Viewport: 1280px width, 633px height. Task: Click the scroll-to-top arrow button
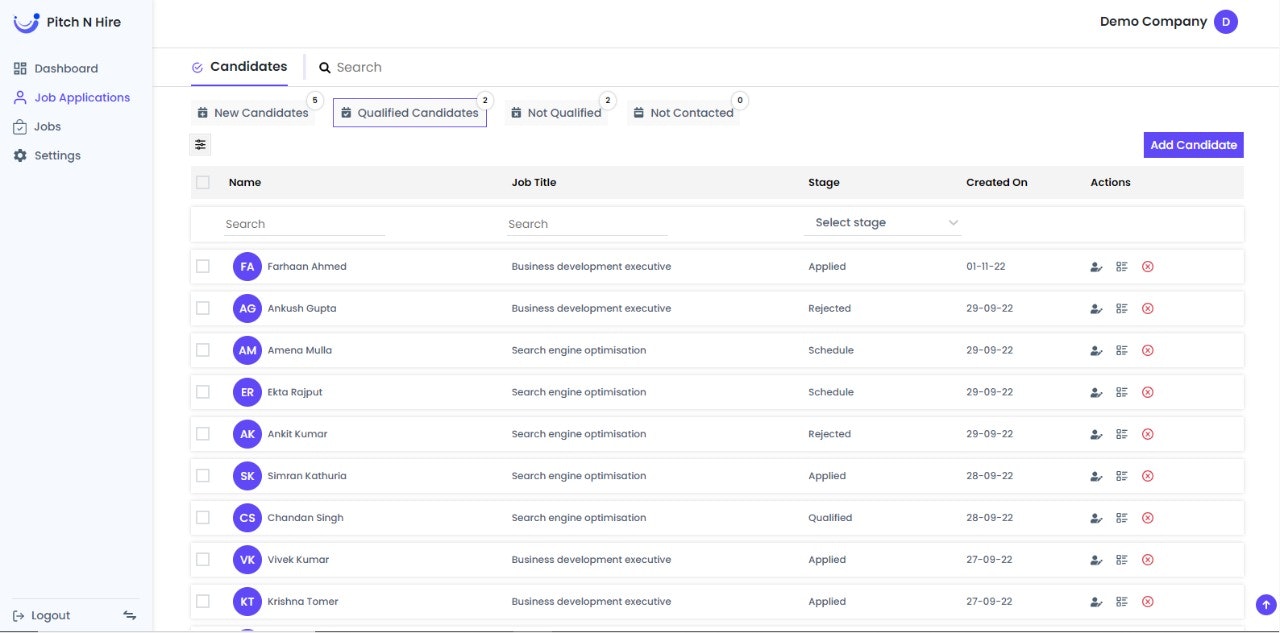pyautogui.click(x=1266, y=605)
